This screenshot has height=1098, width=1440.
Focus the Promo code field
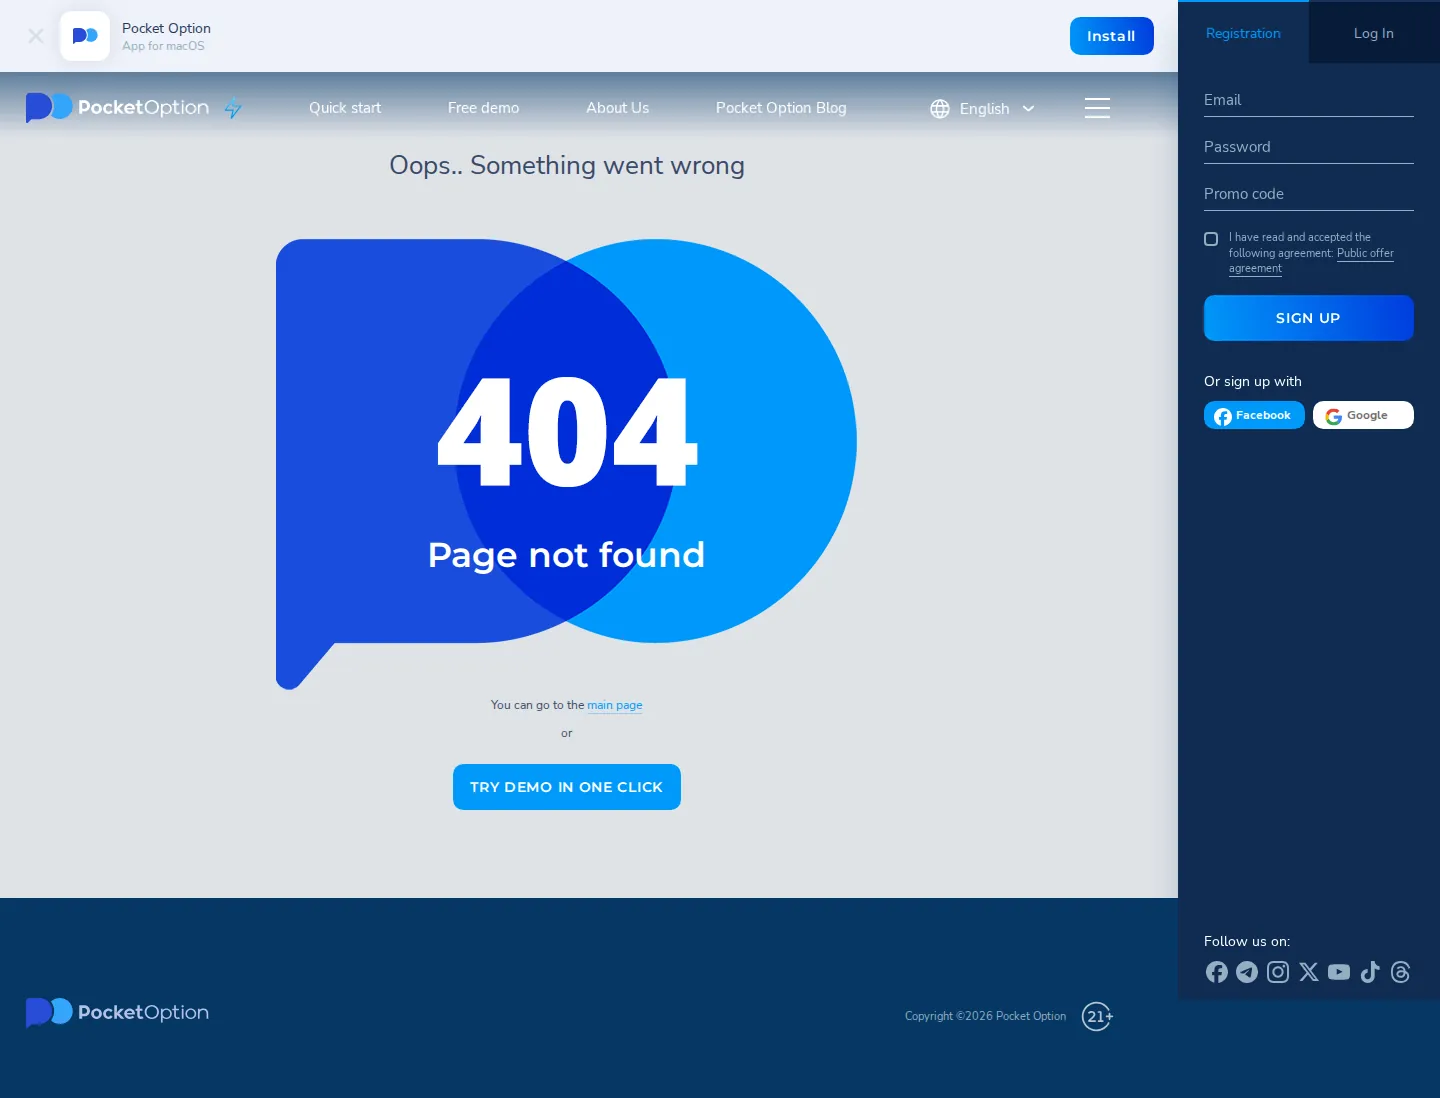click(x=1308, y=194)
